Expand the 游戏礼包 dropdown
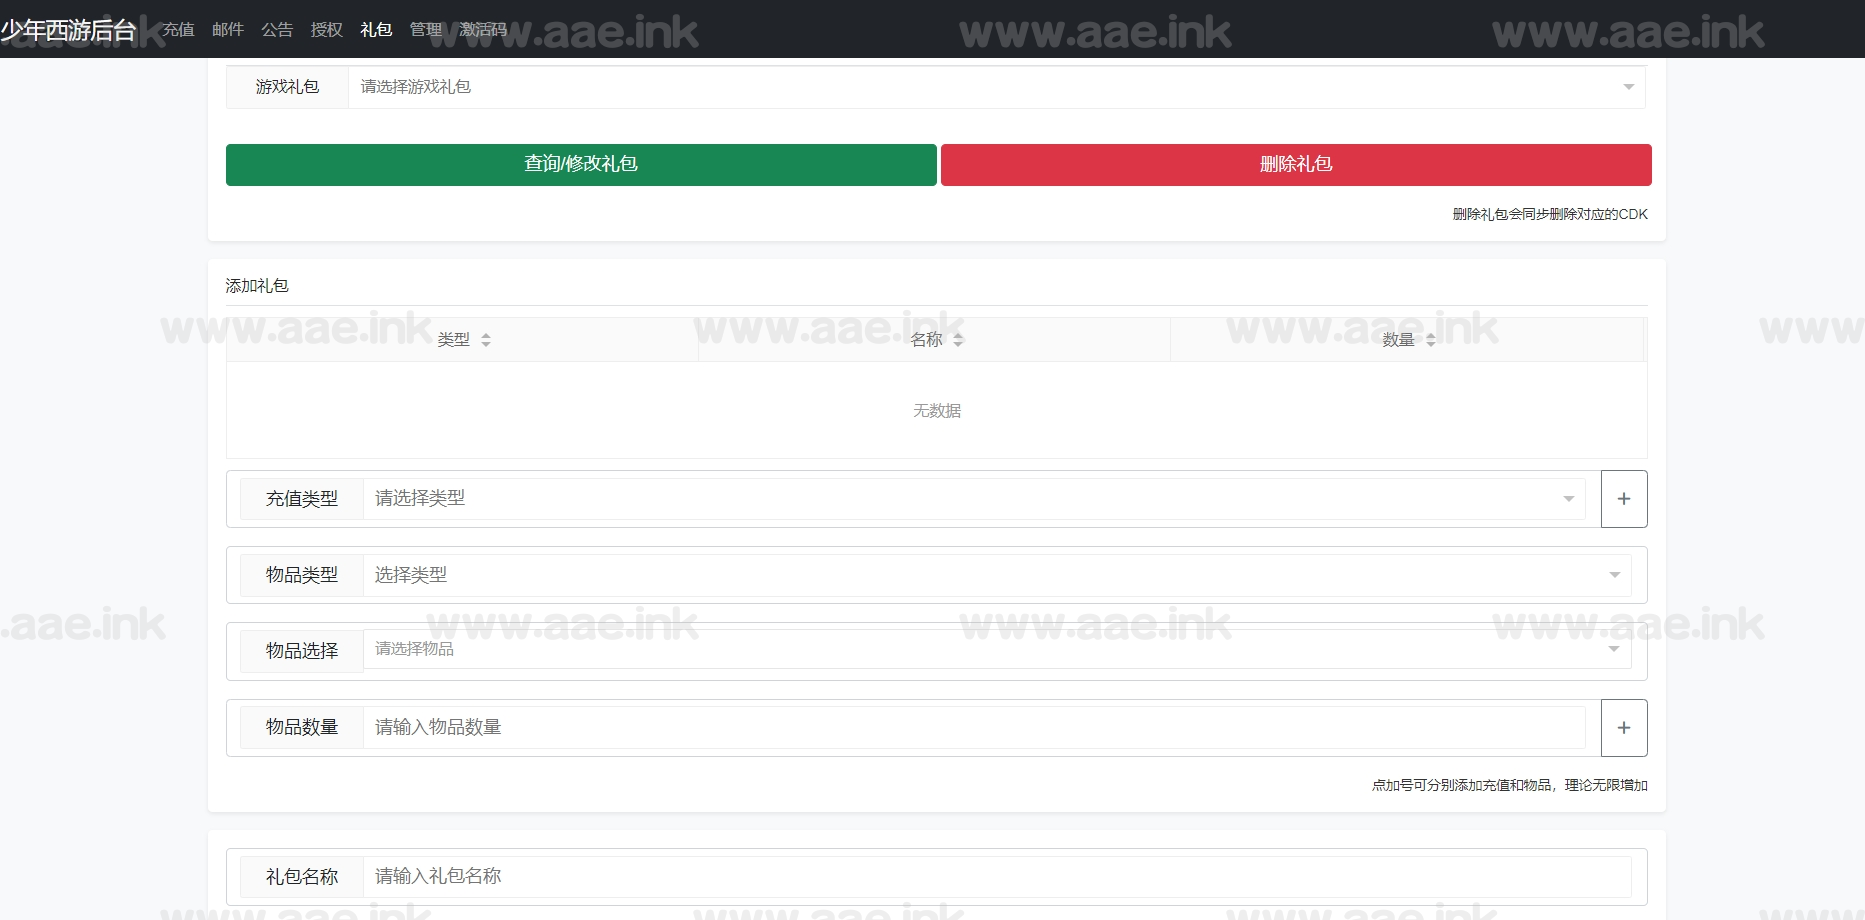This screenshot has height=920, width=1865. coord(996,87)
